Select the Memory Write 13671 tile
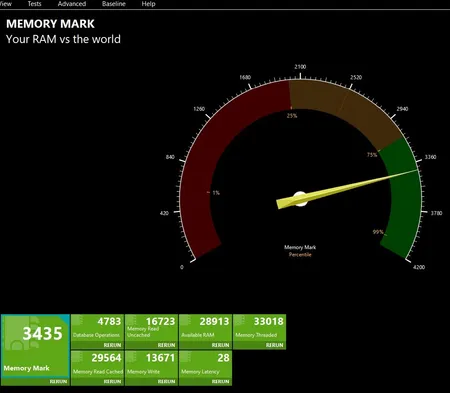 click(x=151, y=364)
